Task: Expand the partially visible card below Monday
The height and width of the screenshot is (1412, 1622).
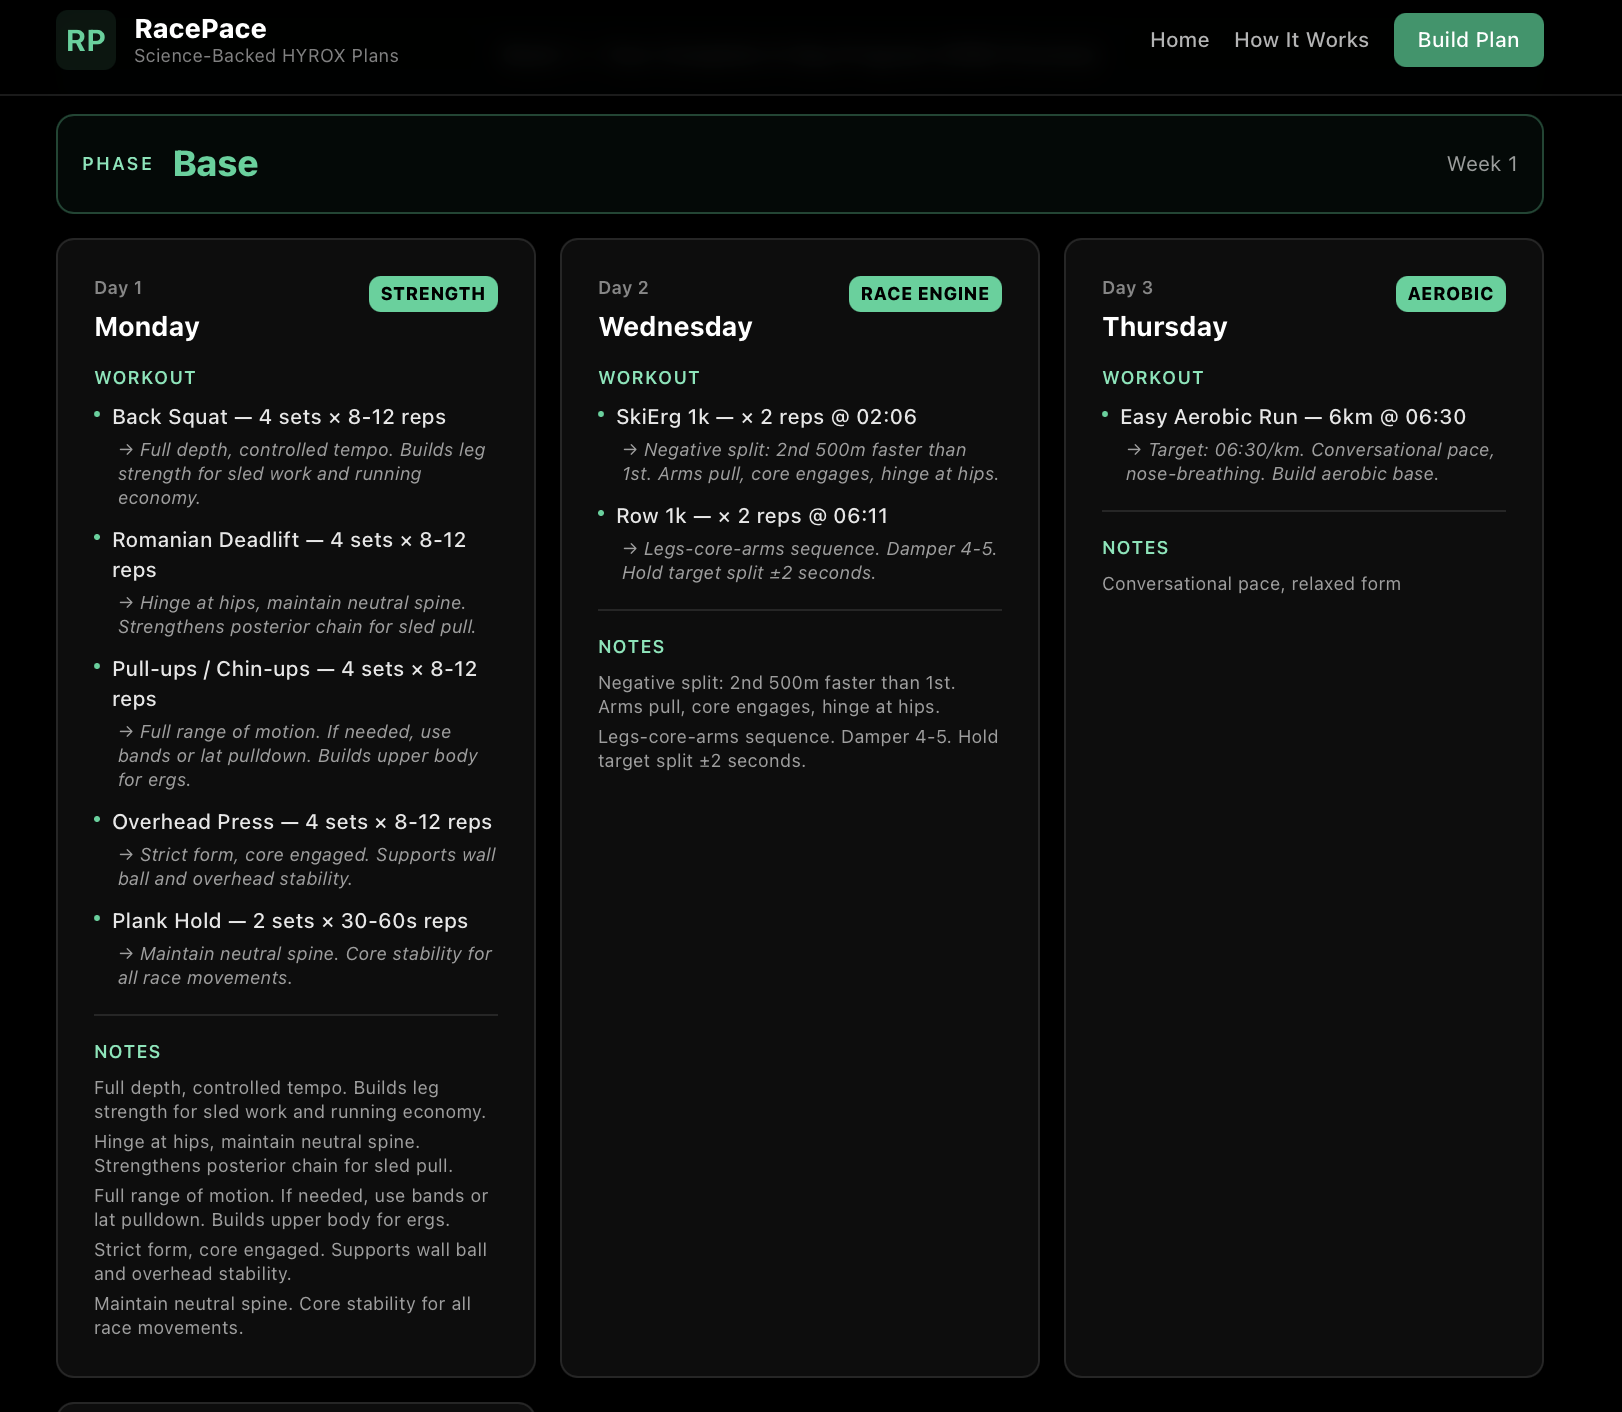Action: [296, 1405]
